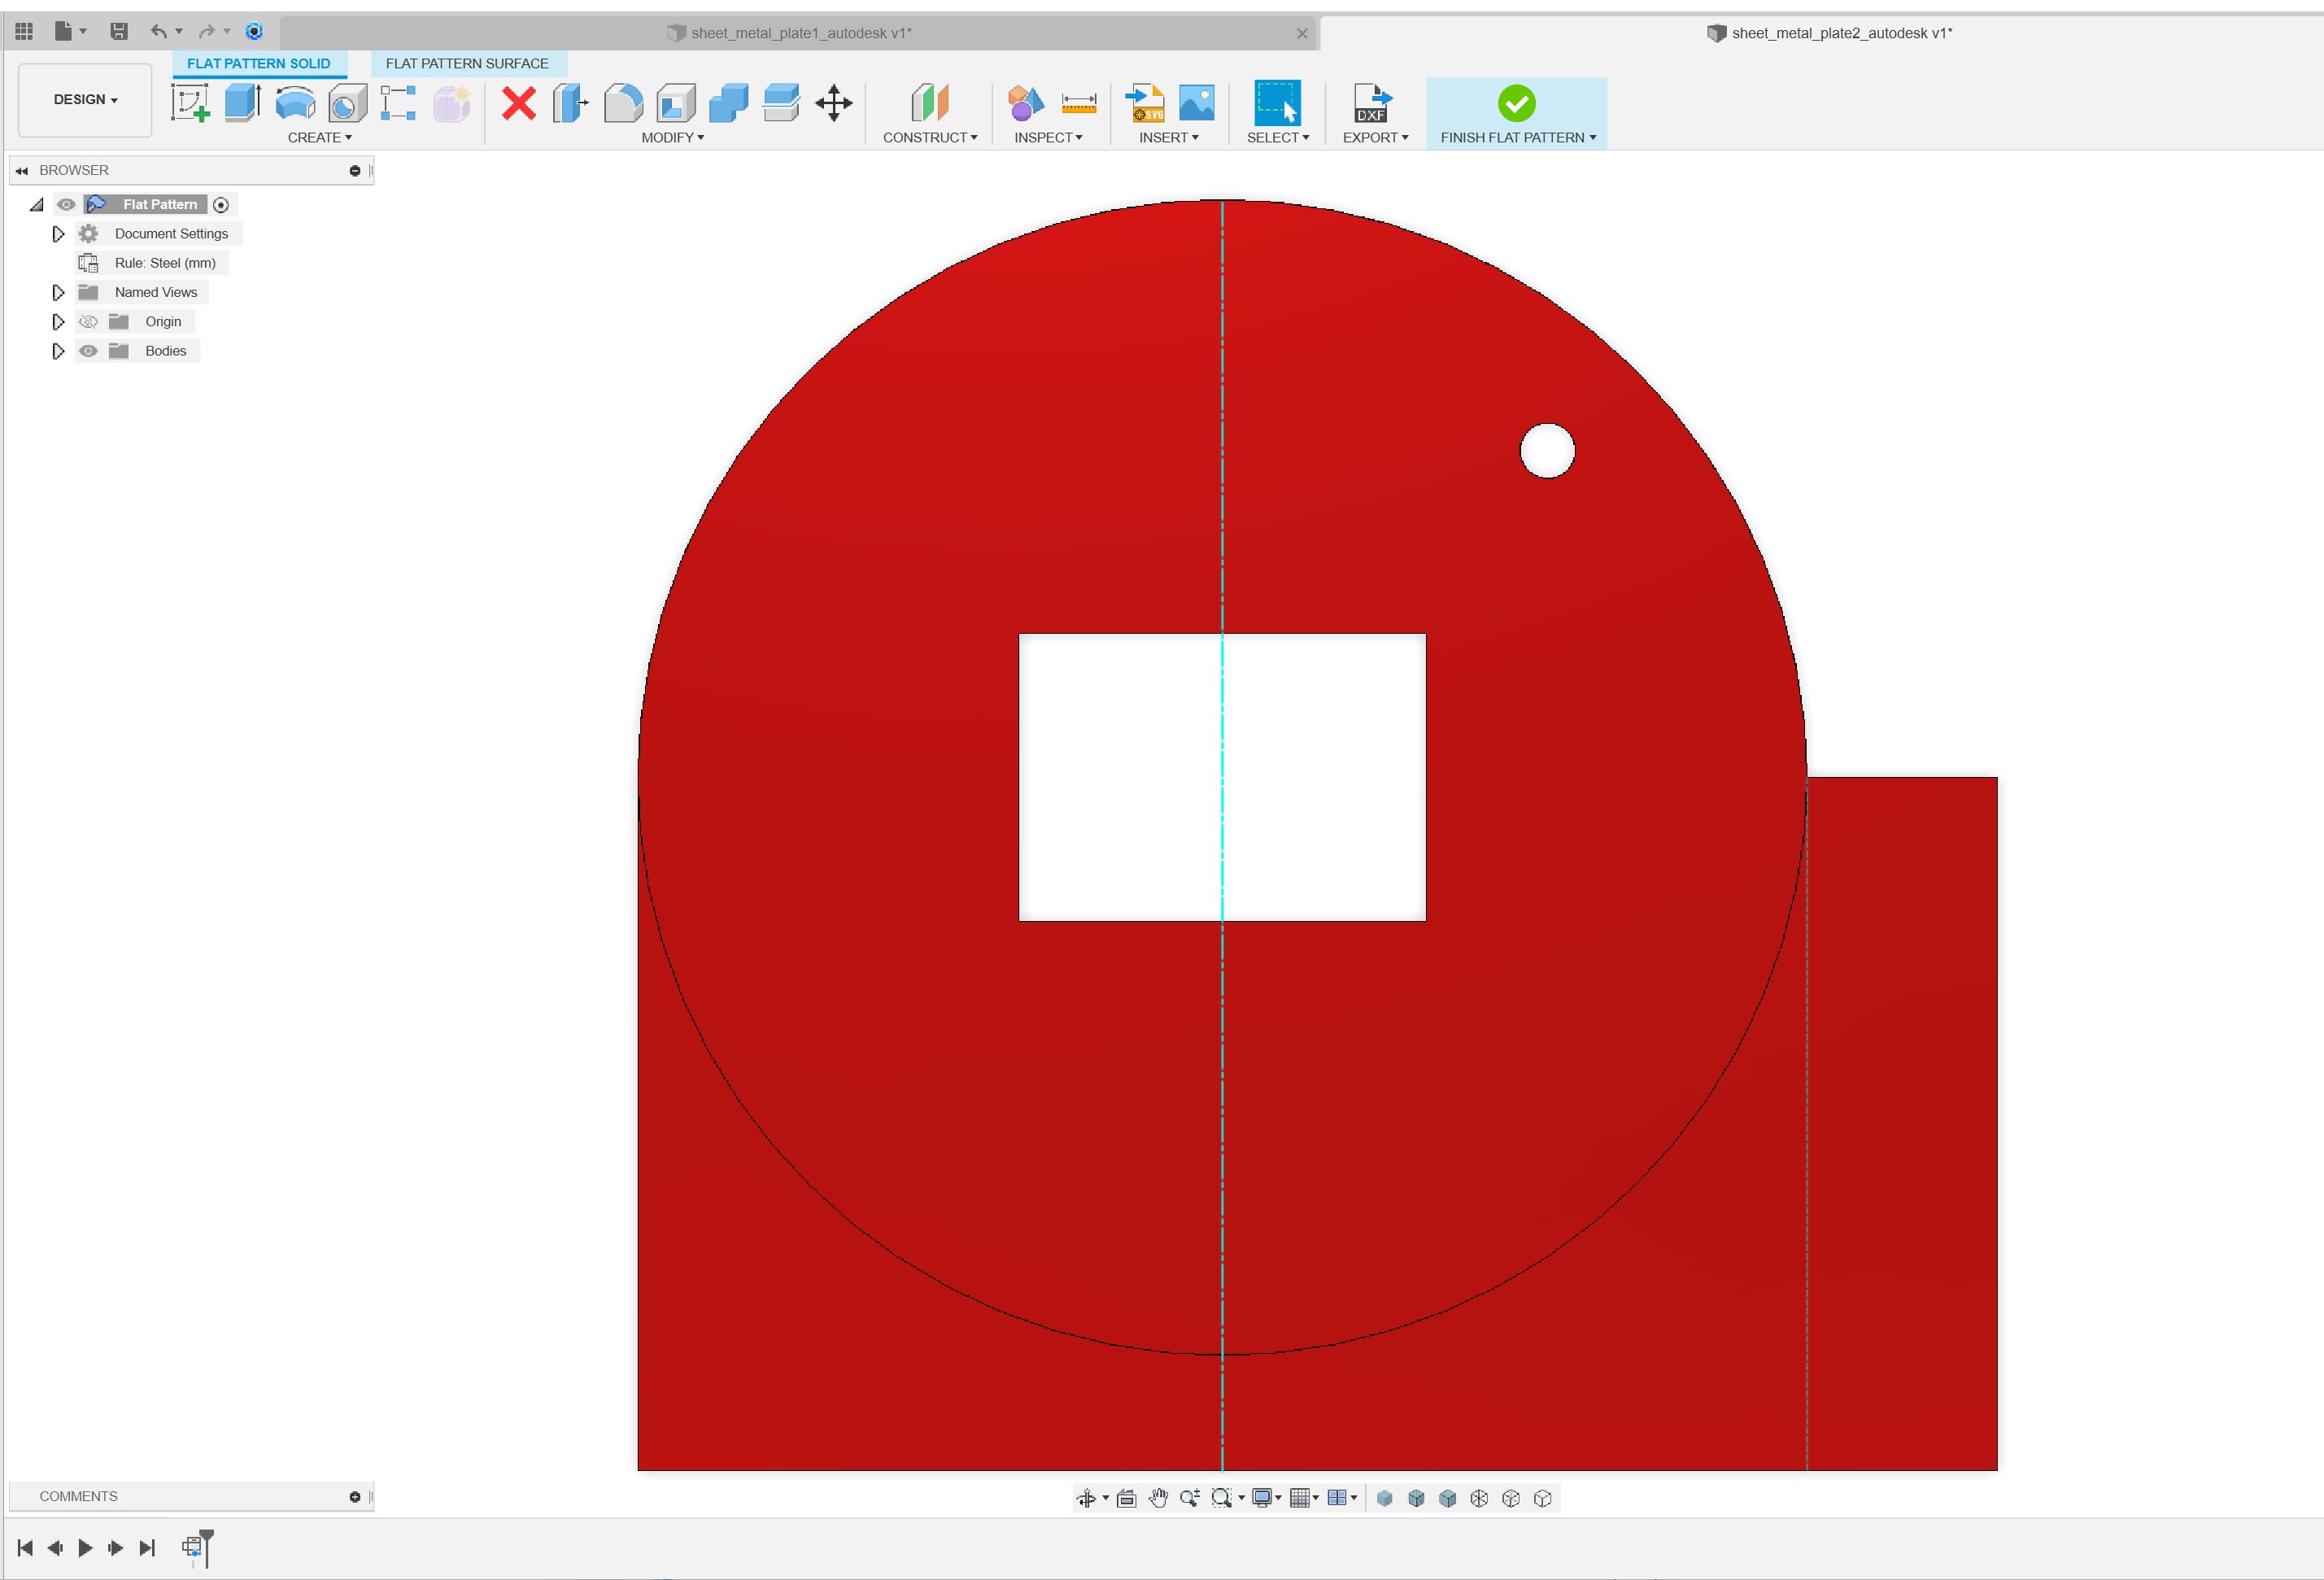Expand the Document Settings tree node
2324x1580 pixels.
(57, 233)
